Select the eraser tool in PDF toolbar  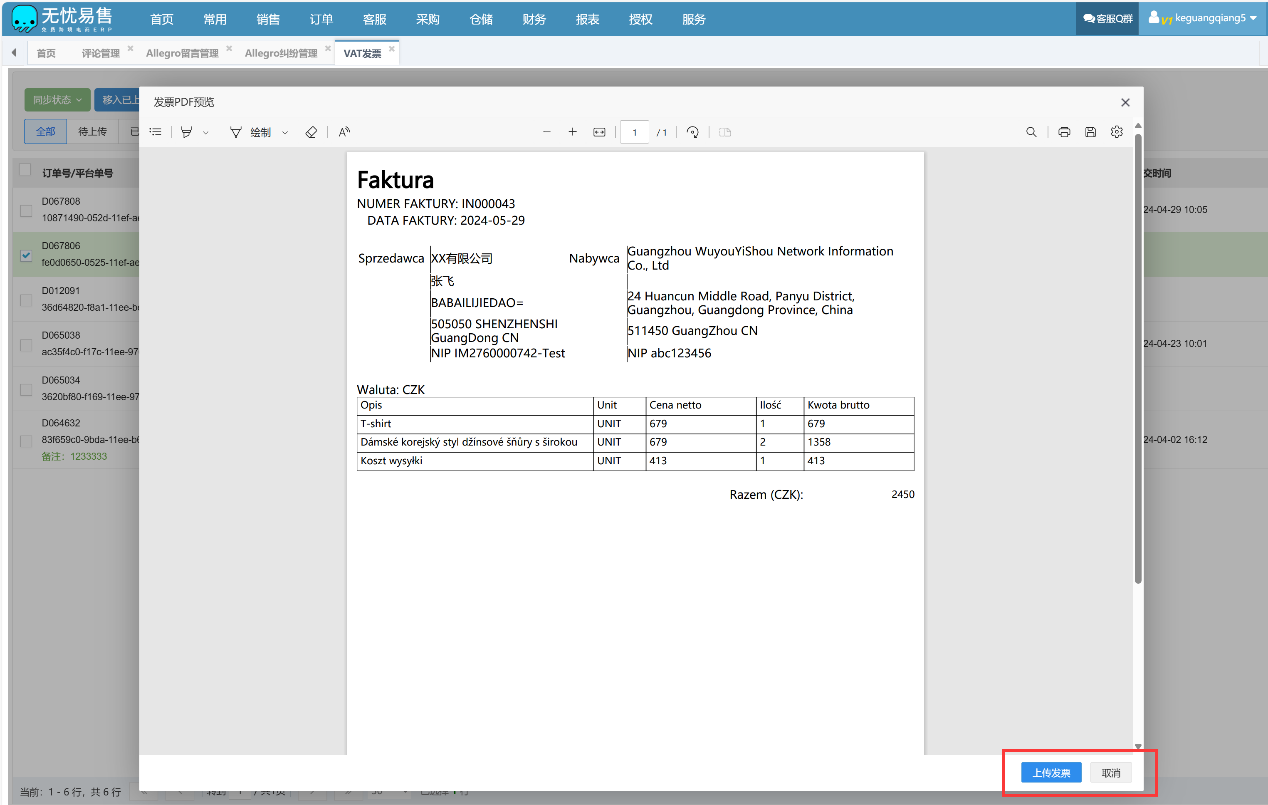[x=311, y=132]
